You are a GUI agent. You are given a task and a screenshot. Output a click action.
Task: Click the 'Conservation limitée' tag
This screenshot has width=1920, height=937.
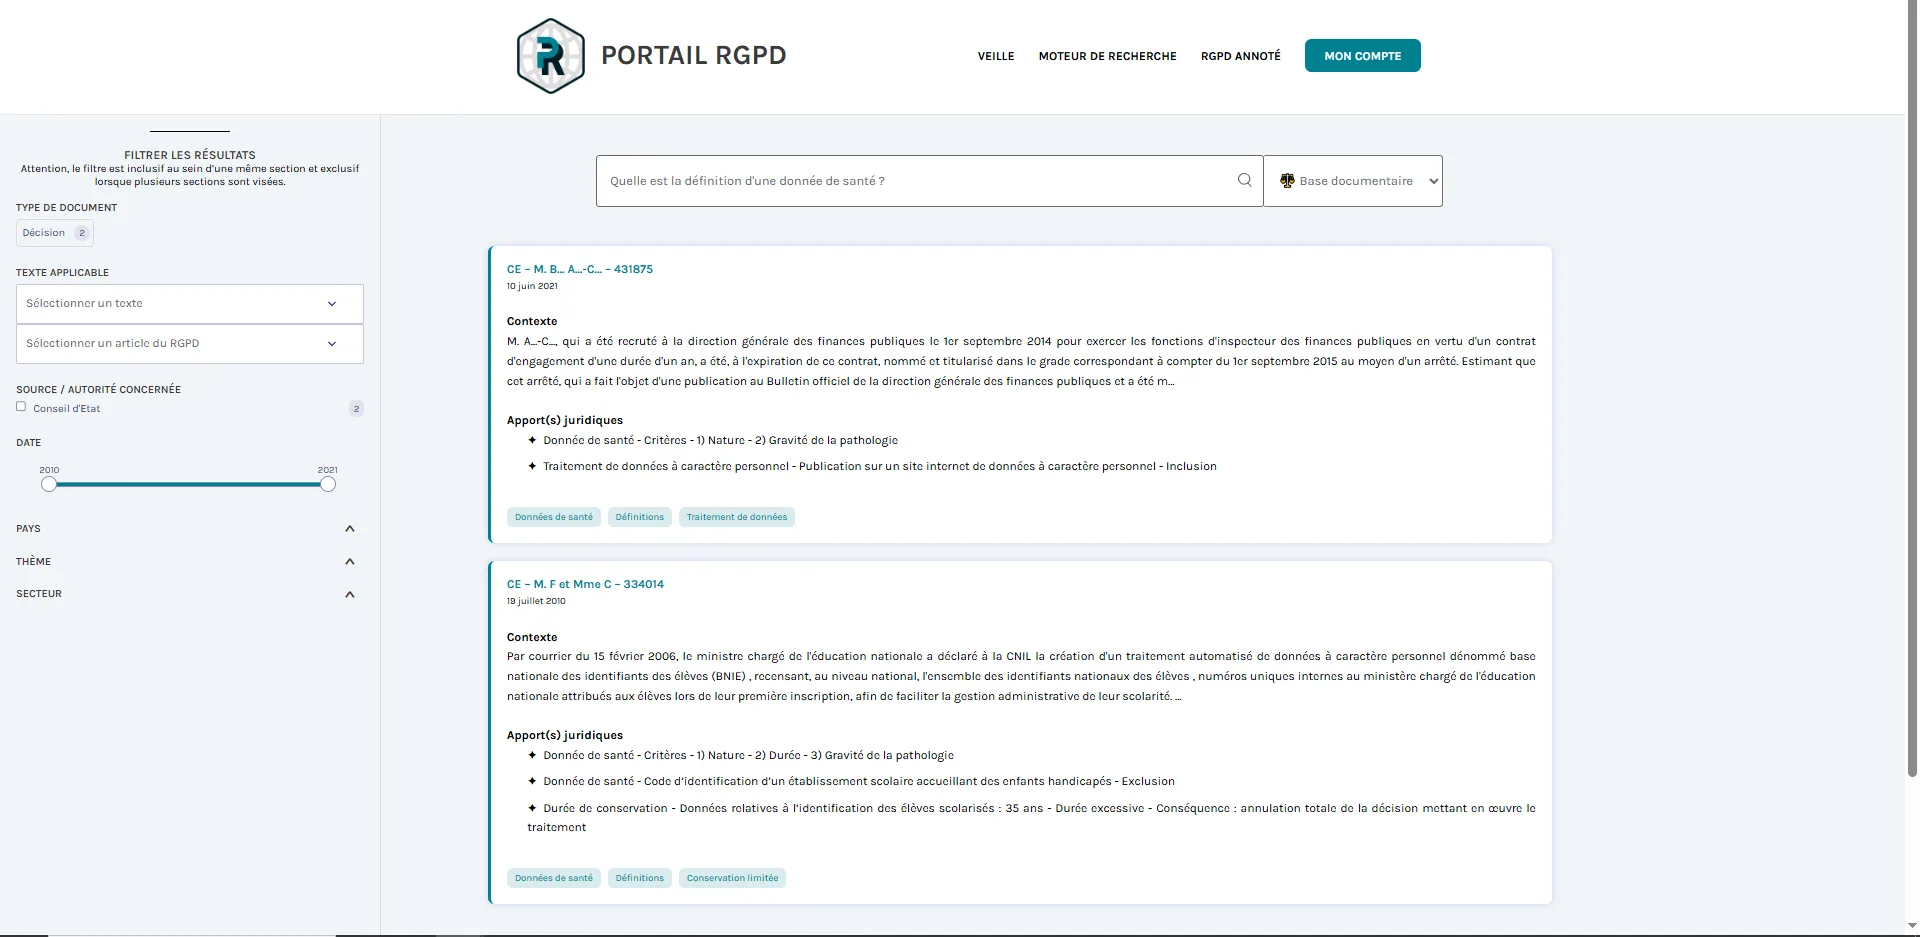click(732, 878)
